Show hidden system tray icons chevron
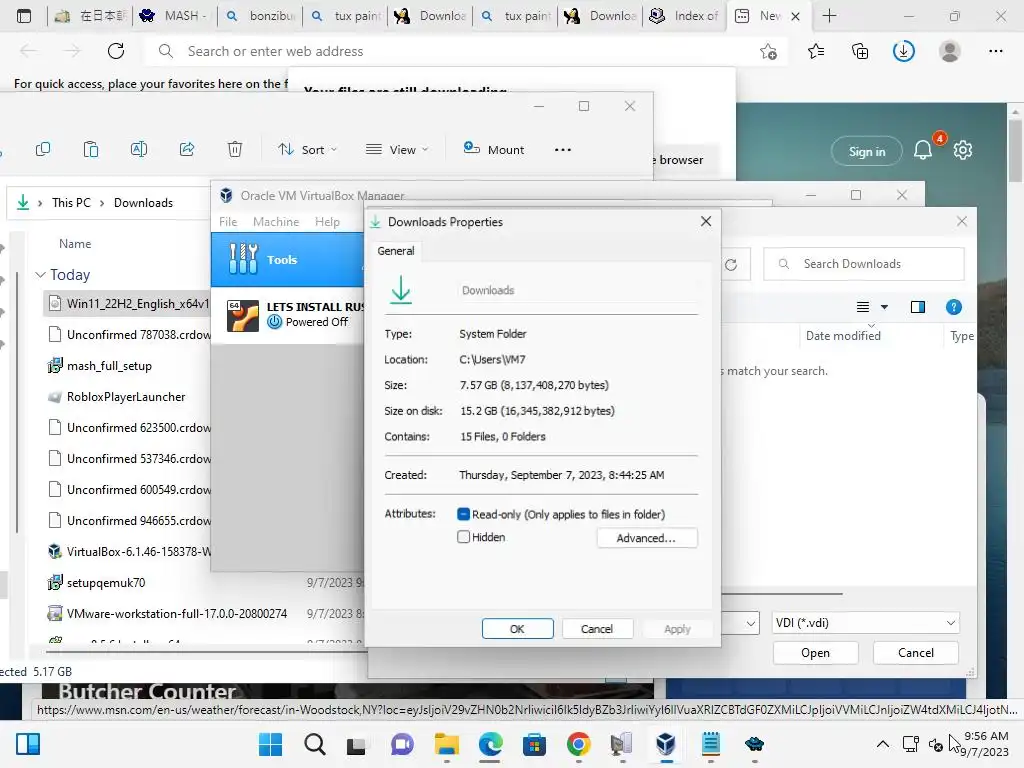This screenshot has height=768, width=1024. point(882,744)
